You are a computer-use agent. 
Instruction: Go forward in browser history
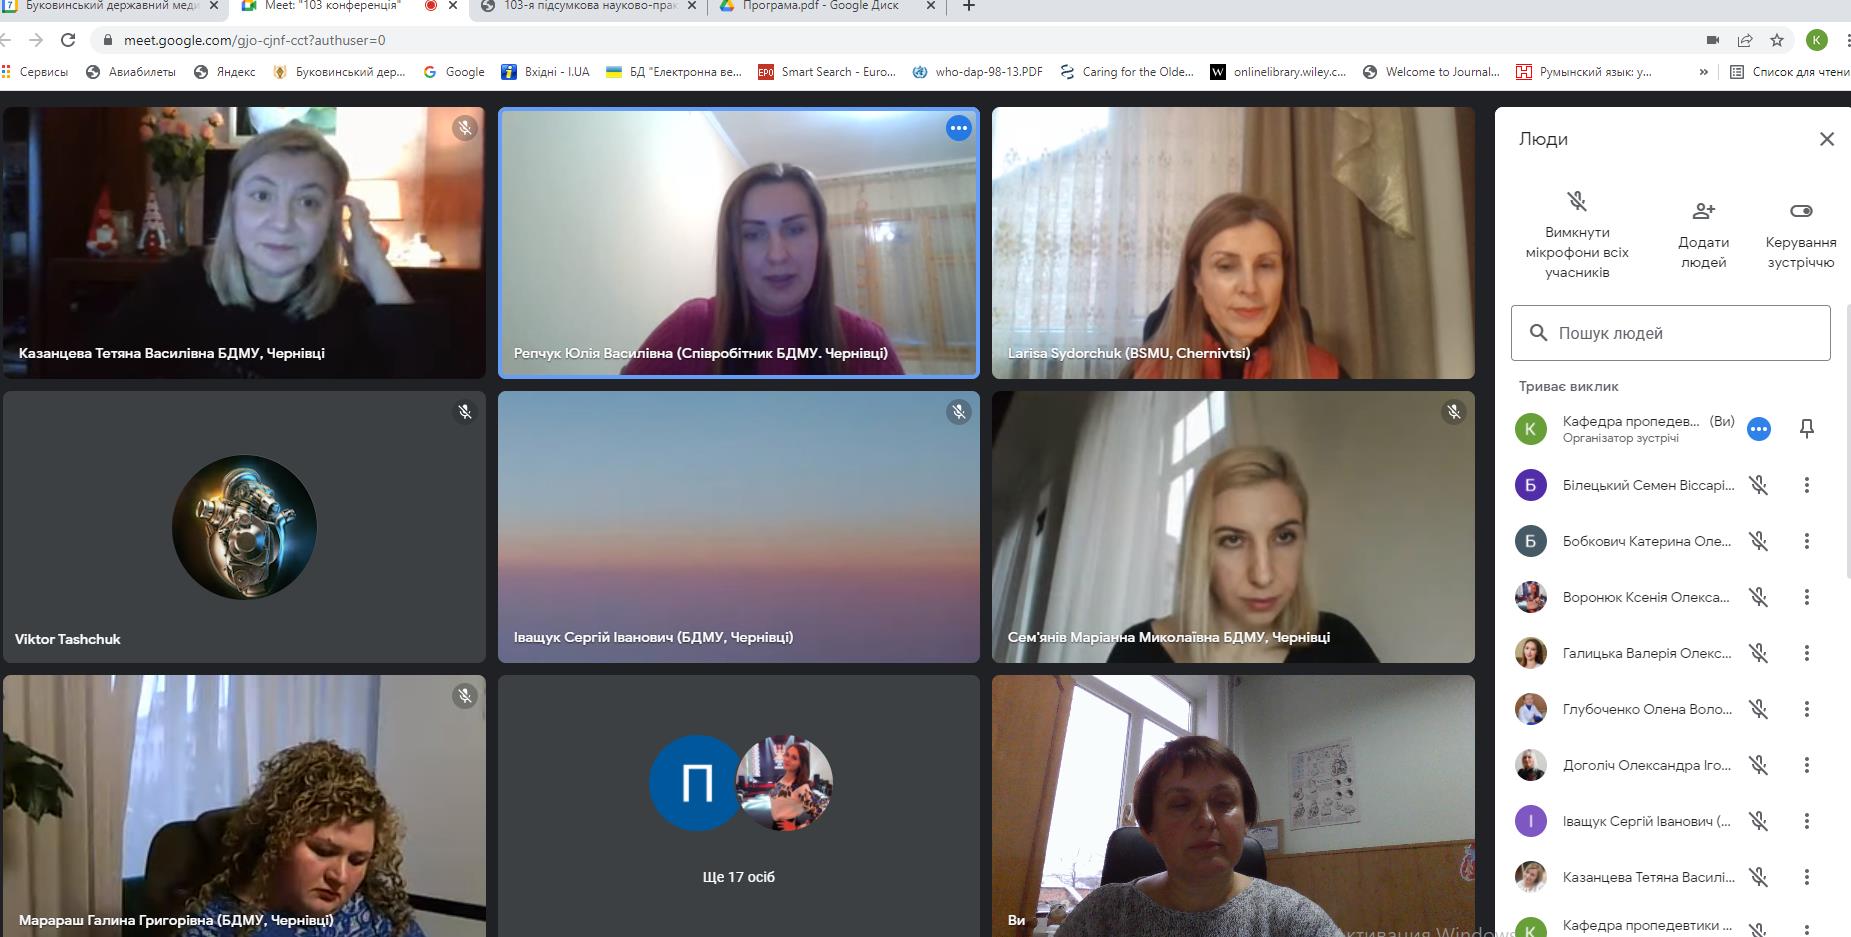[x=36, y=40]
